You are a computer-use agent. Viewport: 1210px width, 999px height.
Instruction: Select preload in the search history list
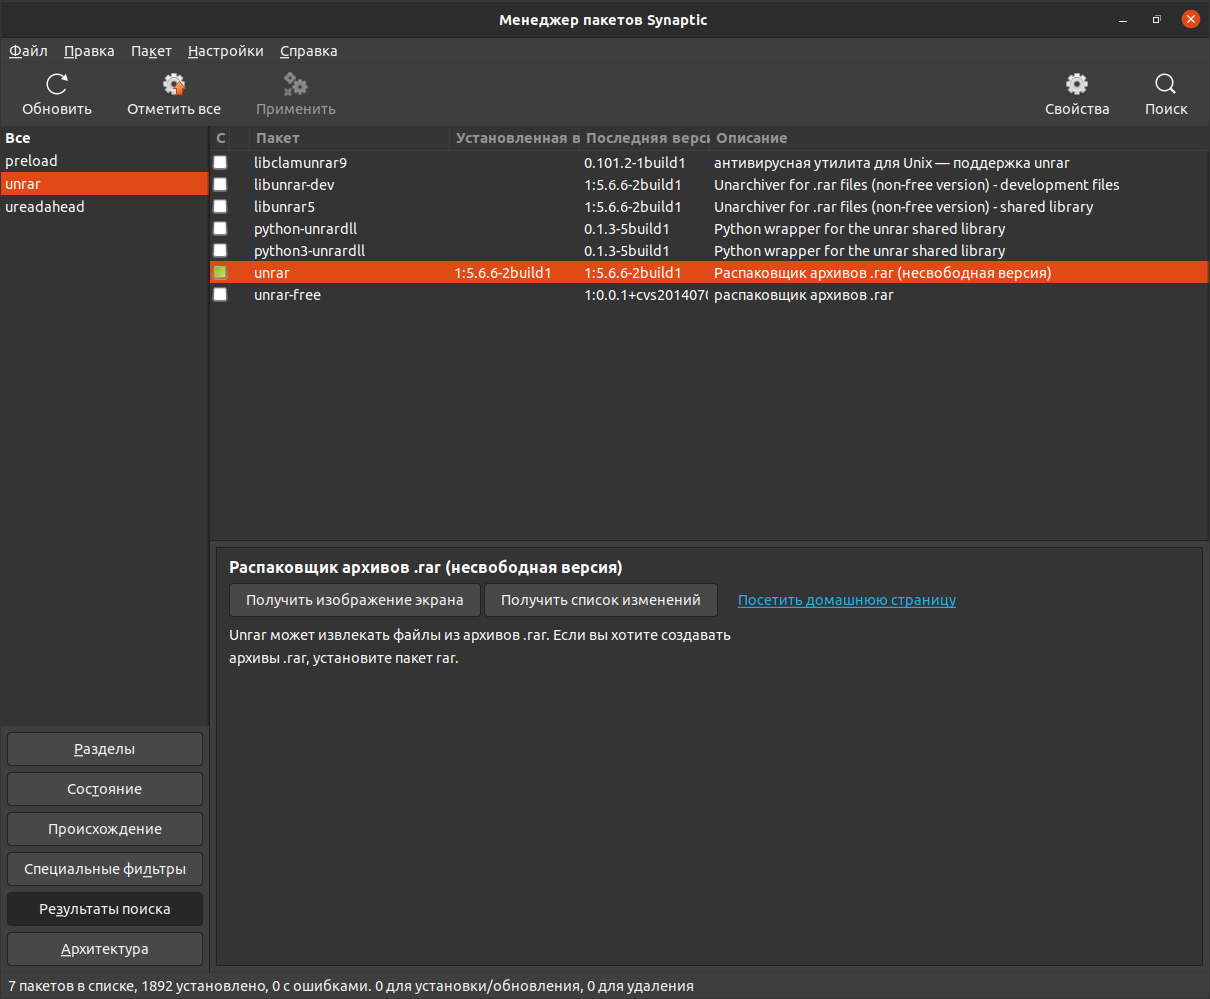tap(31, 161)
